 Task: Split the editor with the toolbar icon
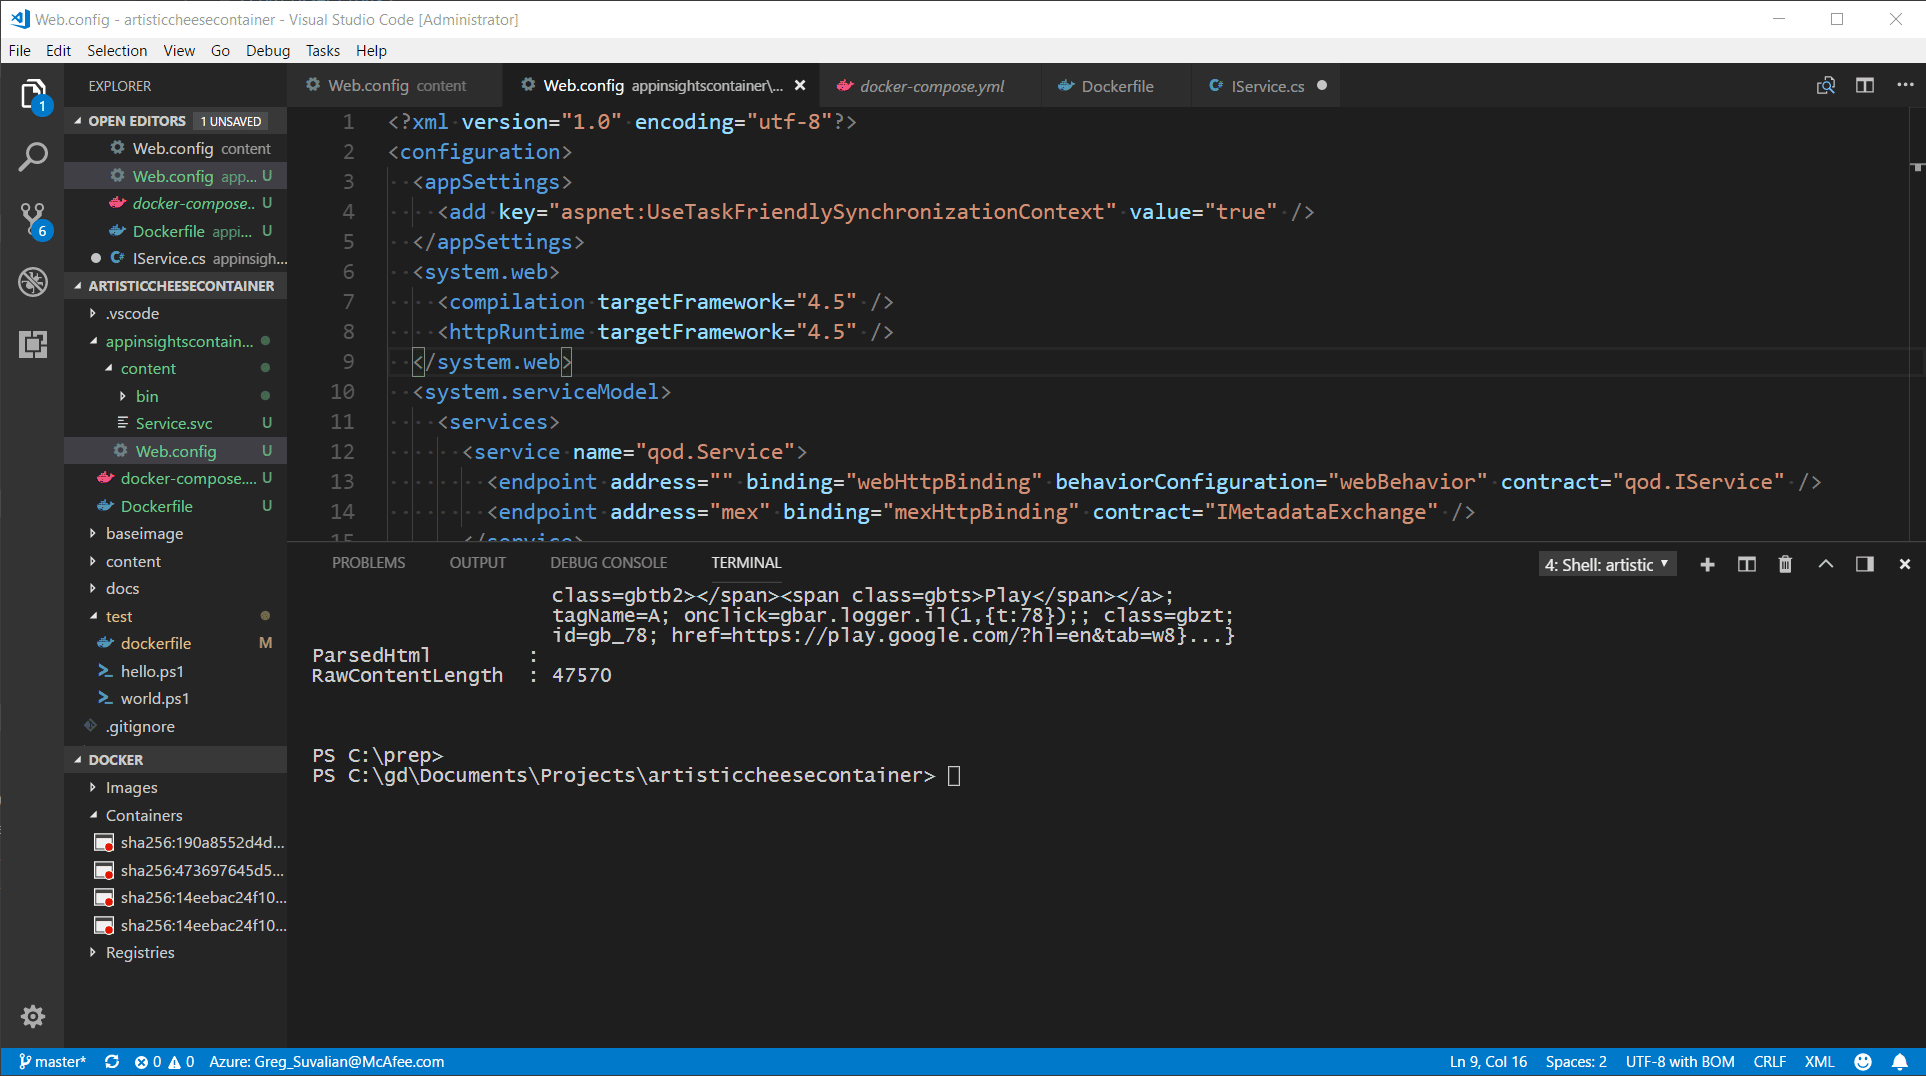pyautogui.click(x=1864, y=85)
